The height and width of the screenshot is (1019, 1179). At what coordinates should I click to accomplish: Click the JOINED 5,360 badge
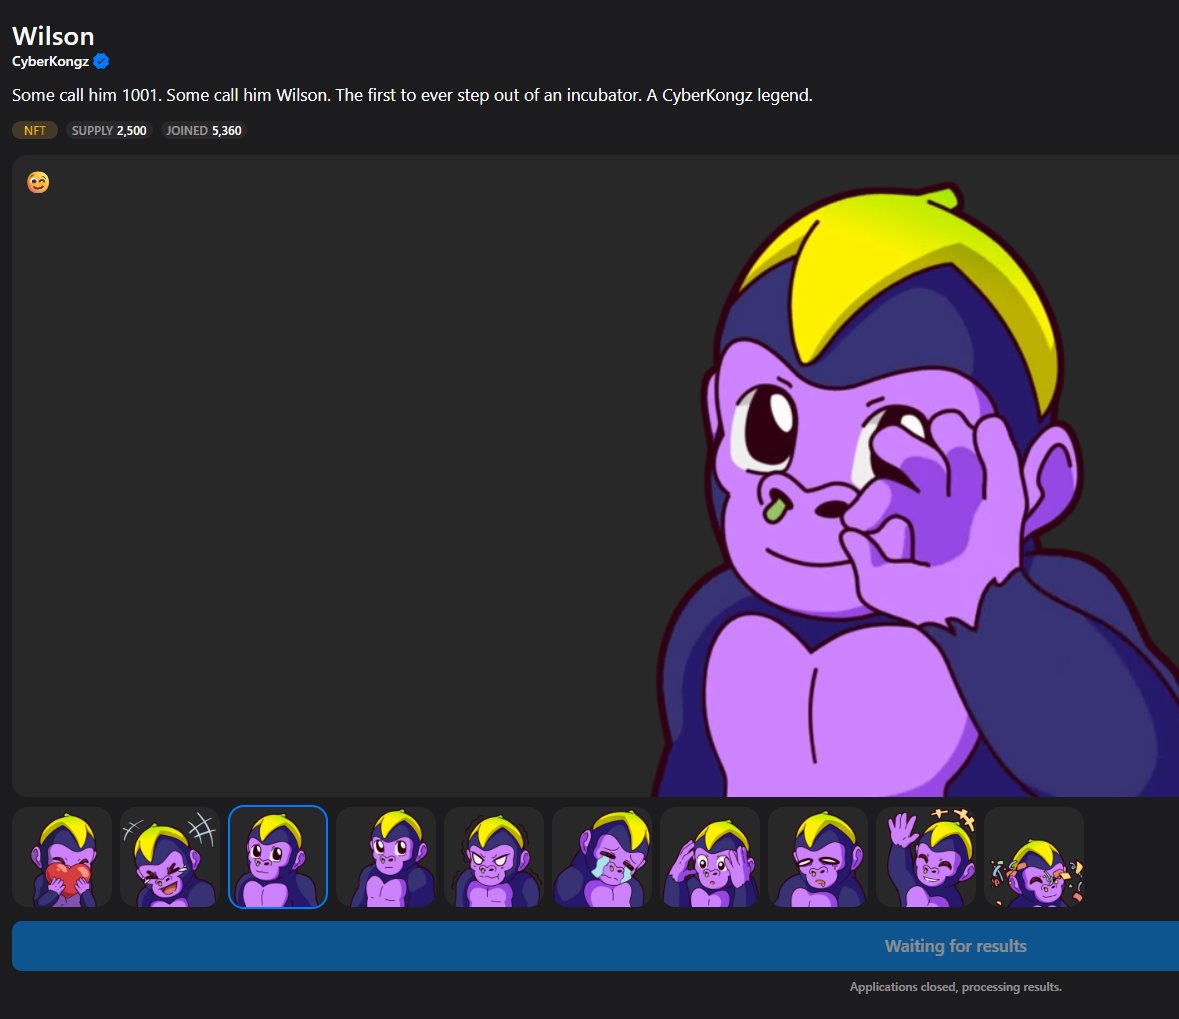coord(204,130)
